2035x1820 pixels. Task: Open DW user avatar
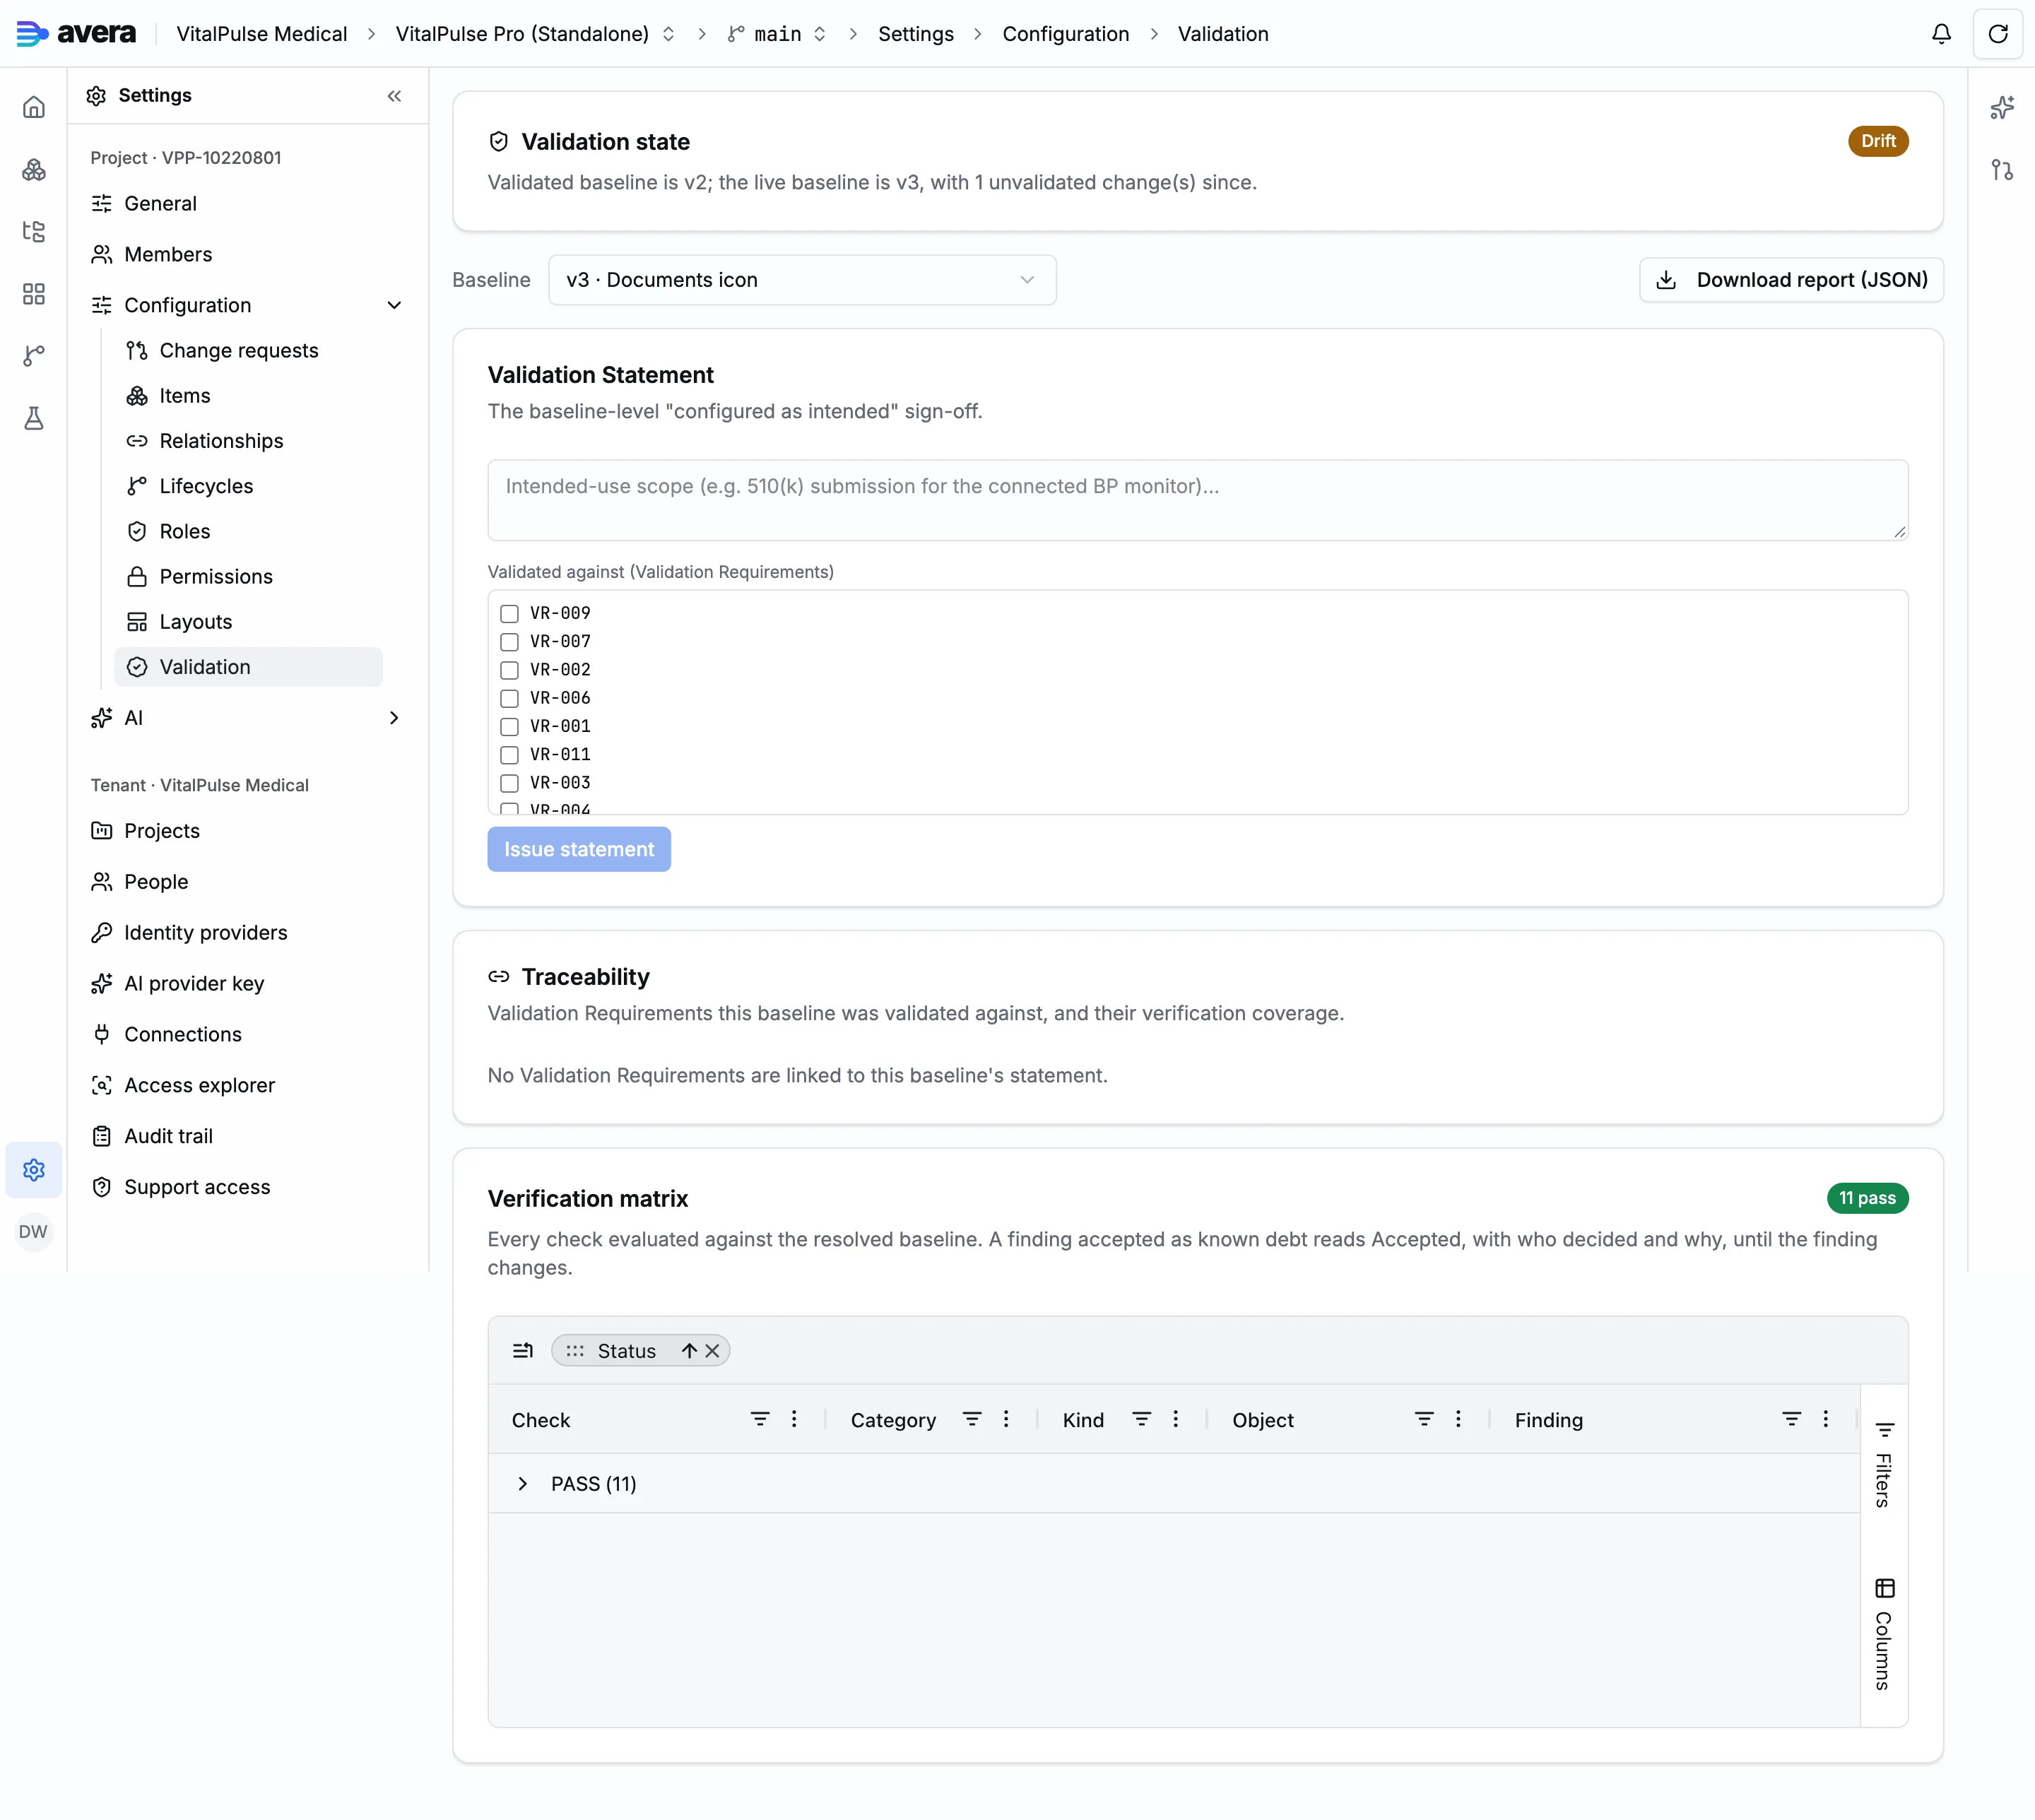(34, 1232)
